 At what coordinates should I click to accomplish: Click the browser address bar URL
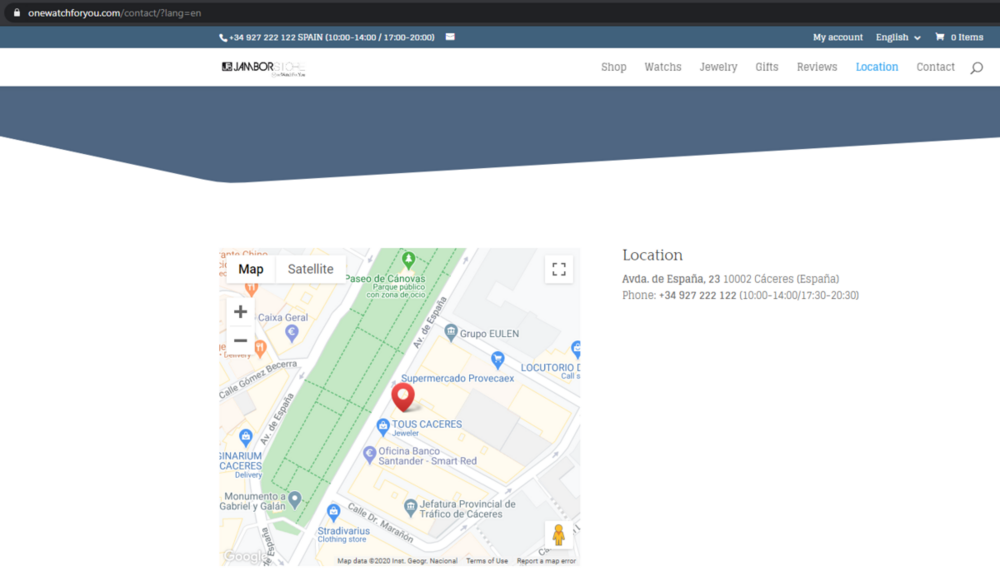click(x=114, y=12)
